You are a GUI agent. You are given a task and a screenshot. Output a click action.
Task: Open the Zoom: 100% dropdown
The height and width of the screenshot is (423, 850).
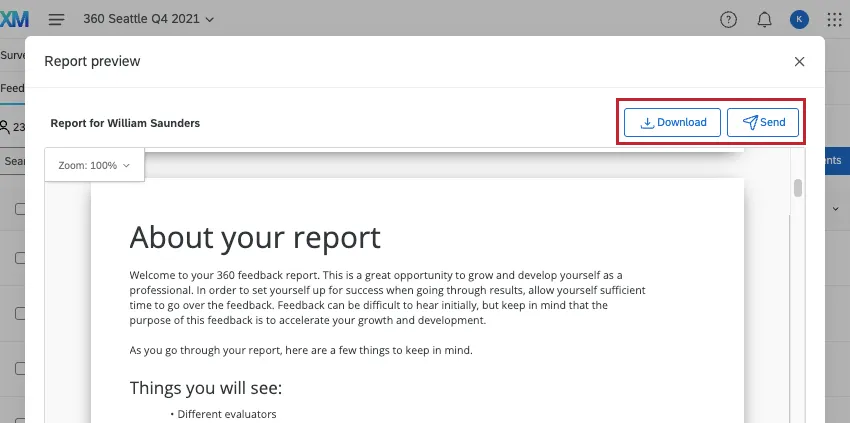[x=94, y=165]
